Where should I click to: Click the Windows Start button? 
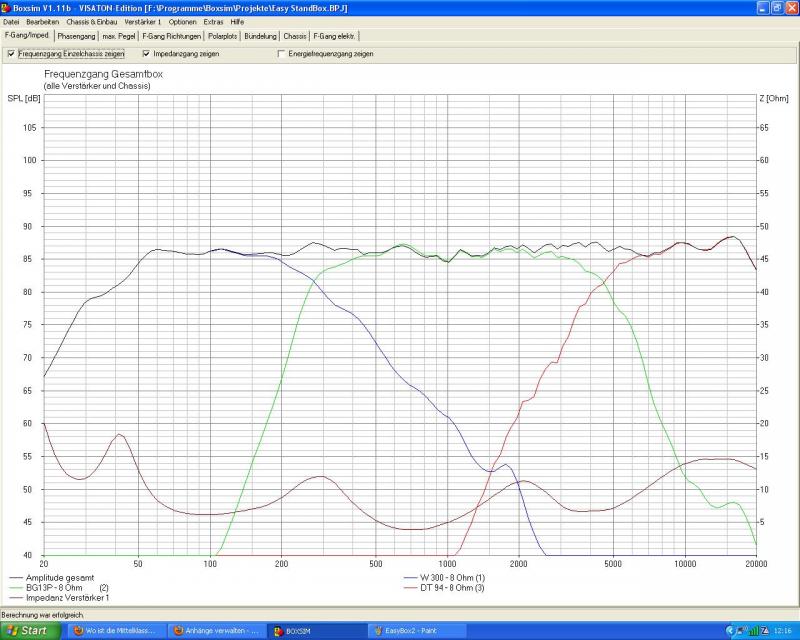pyautogui.click(x=28, y=631)
